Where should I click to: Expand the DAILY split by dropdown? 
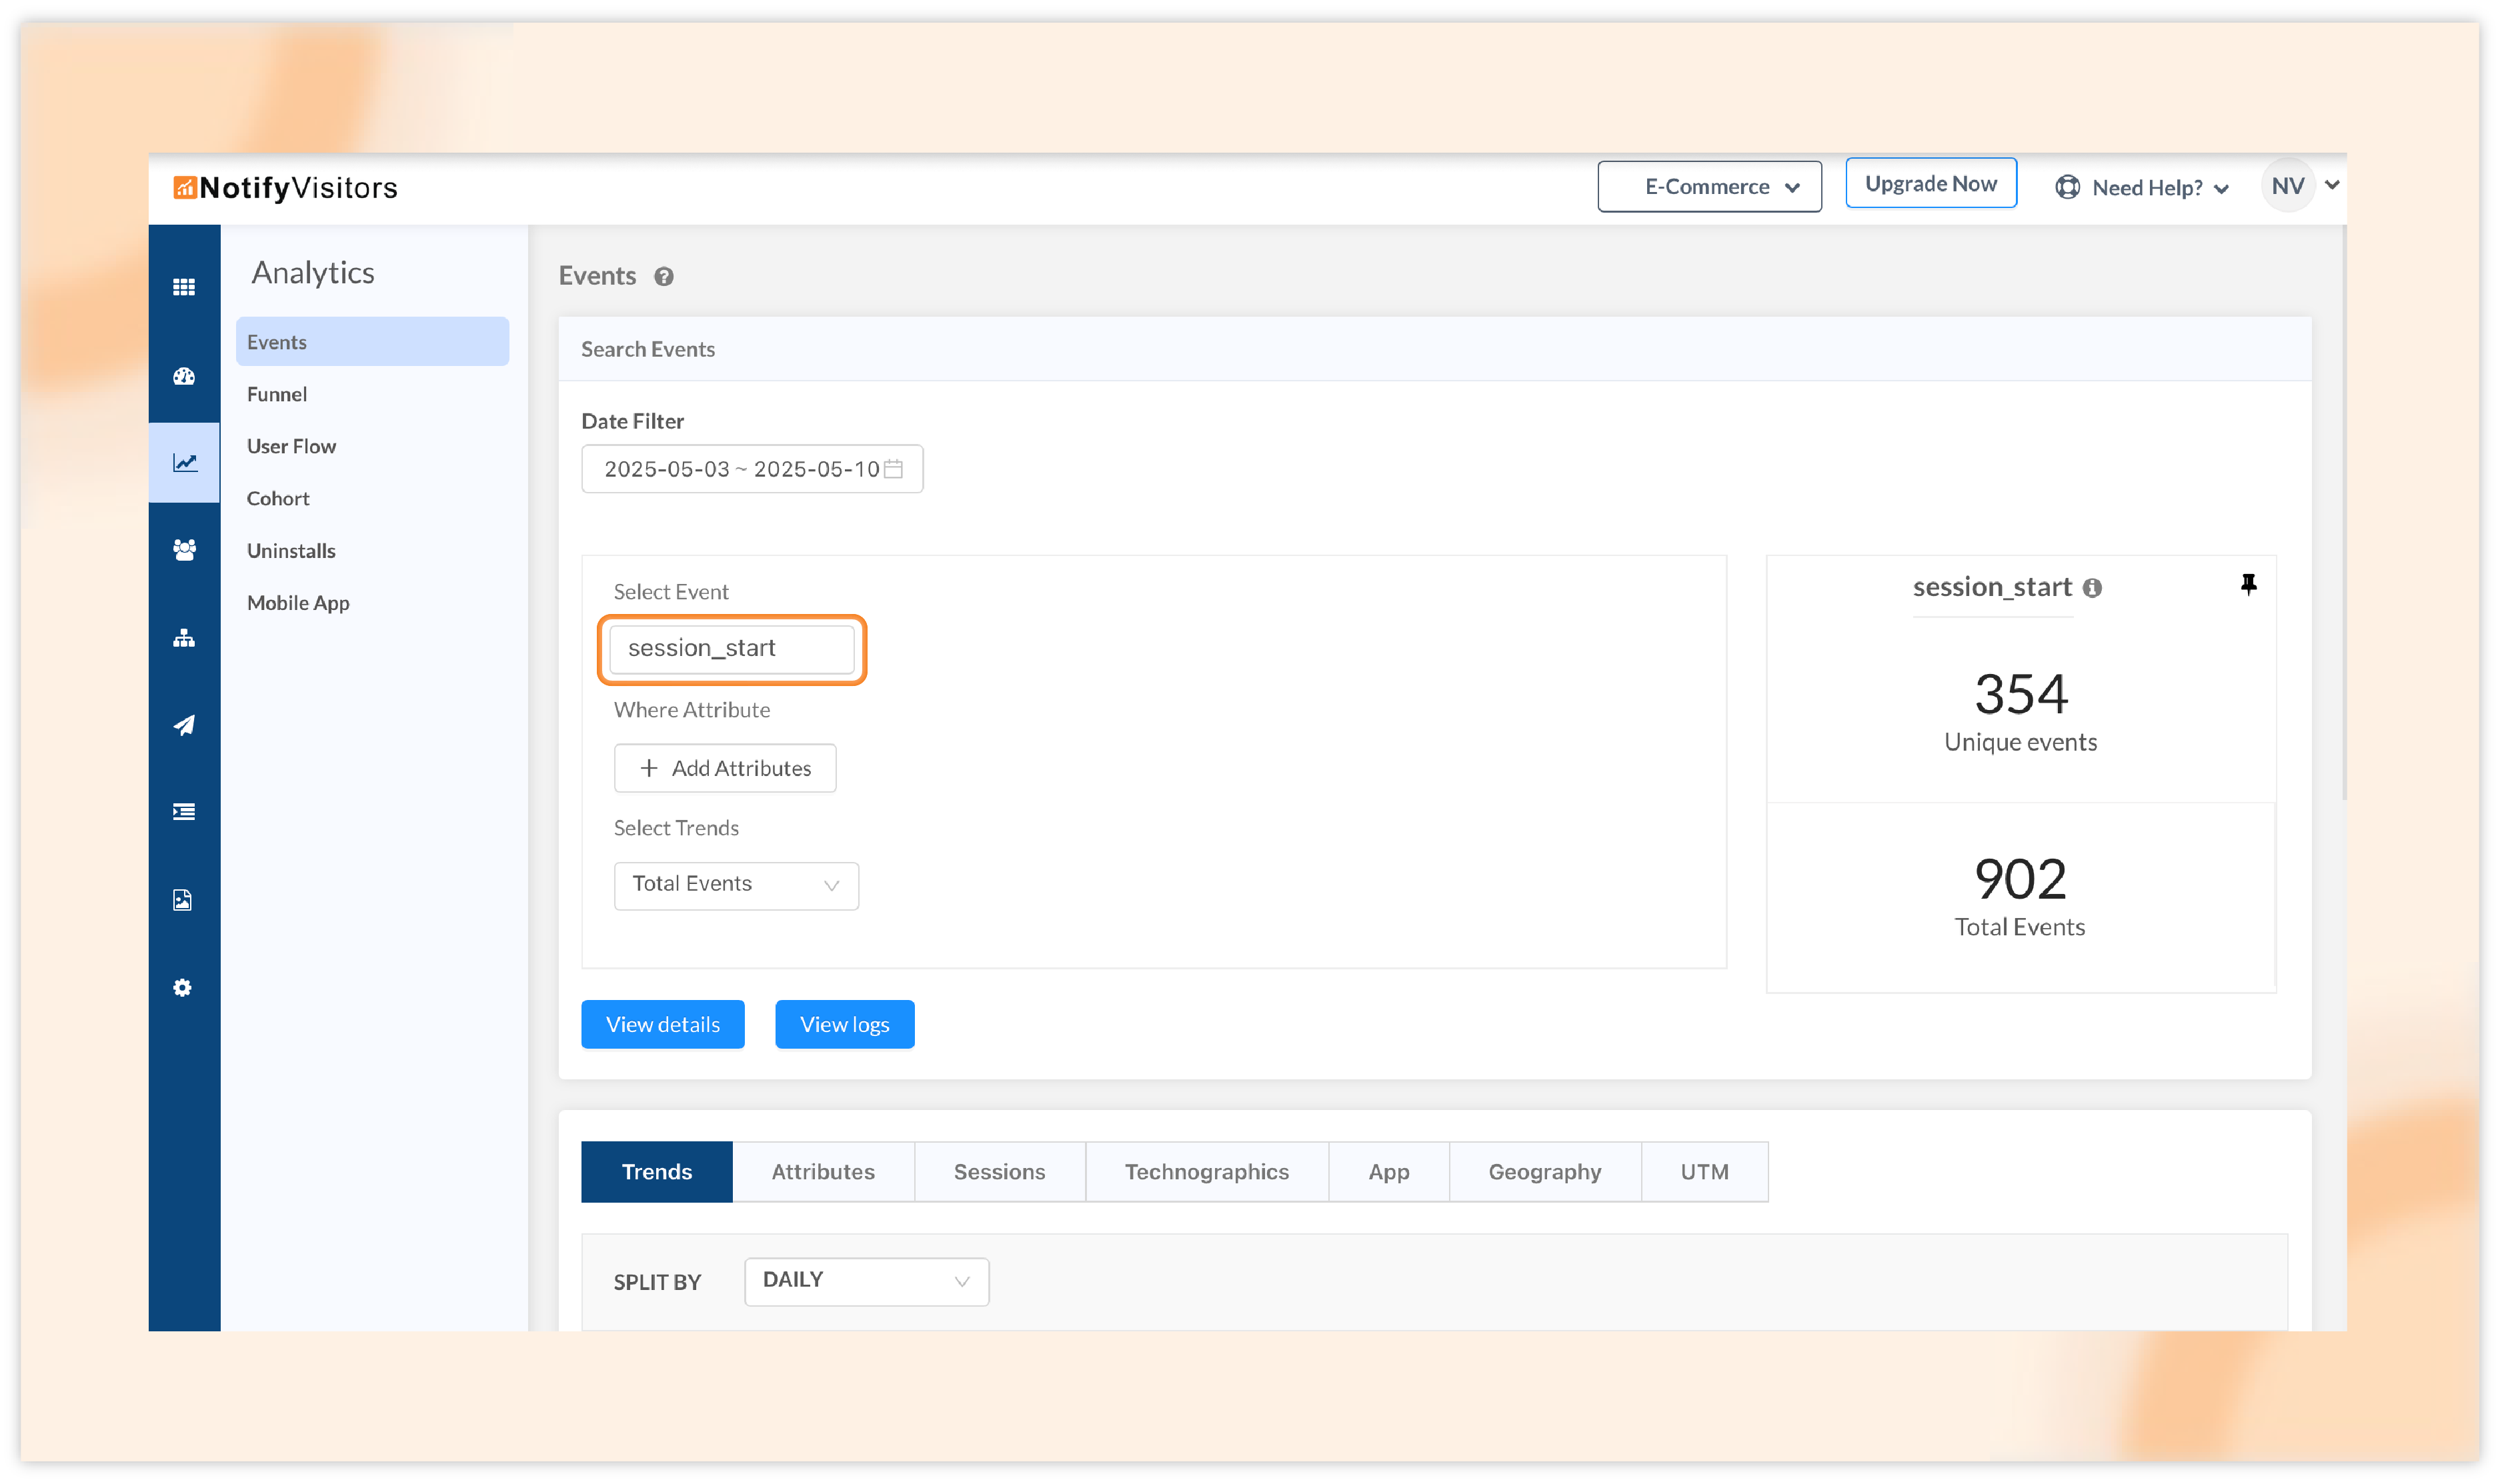pyautogui.click(x=866, y=1281)
